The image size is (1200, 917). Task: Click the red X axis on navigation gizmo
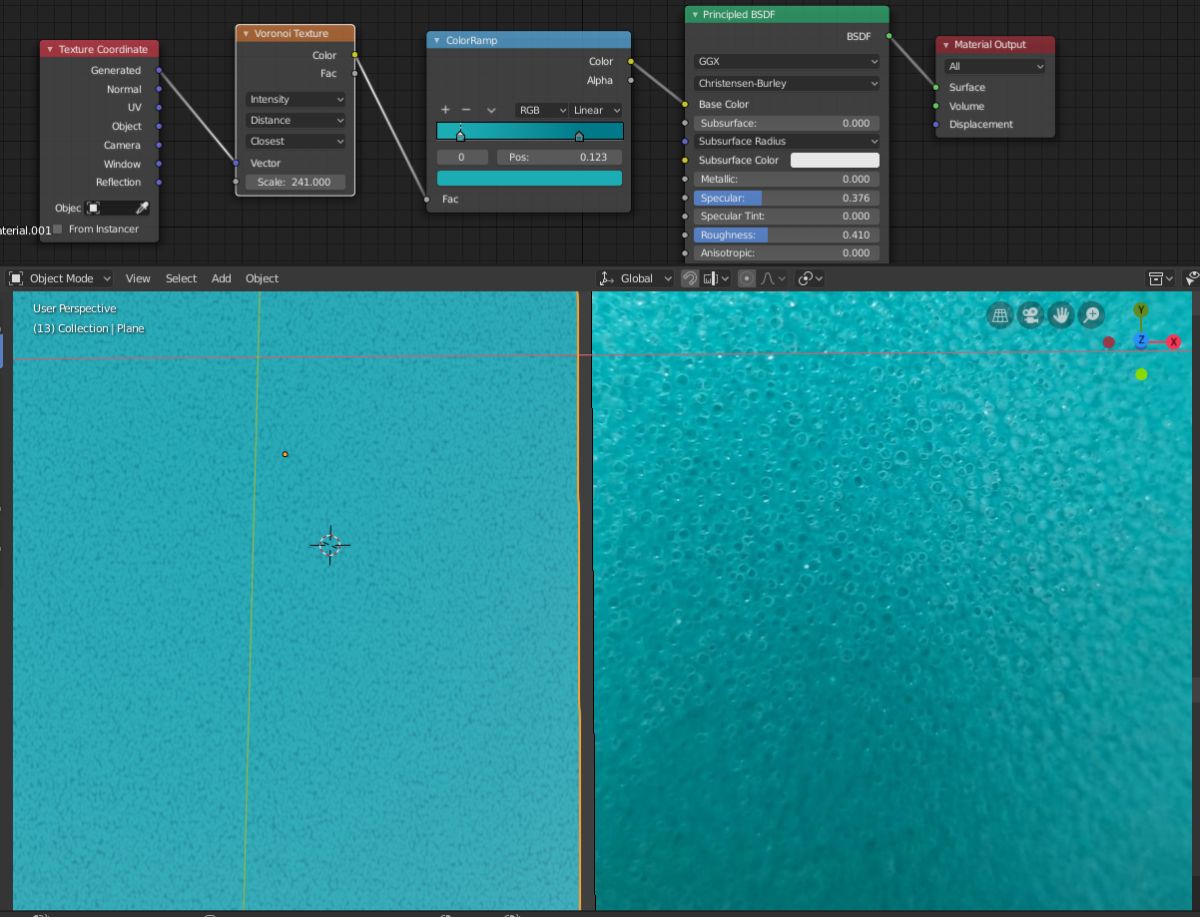click(x=1174, y=342)
